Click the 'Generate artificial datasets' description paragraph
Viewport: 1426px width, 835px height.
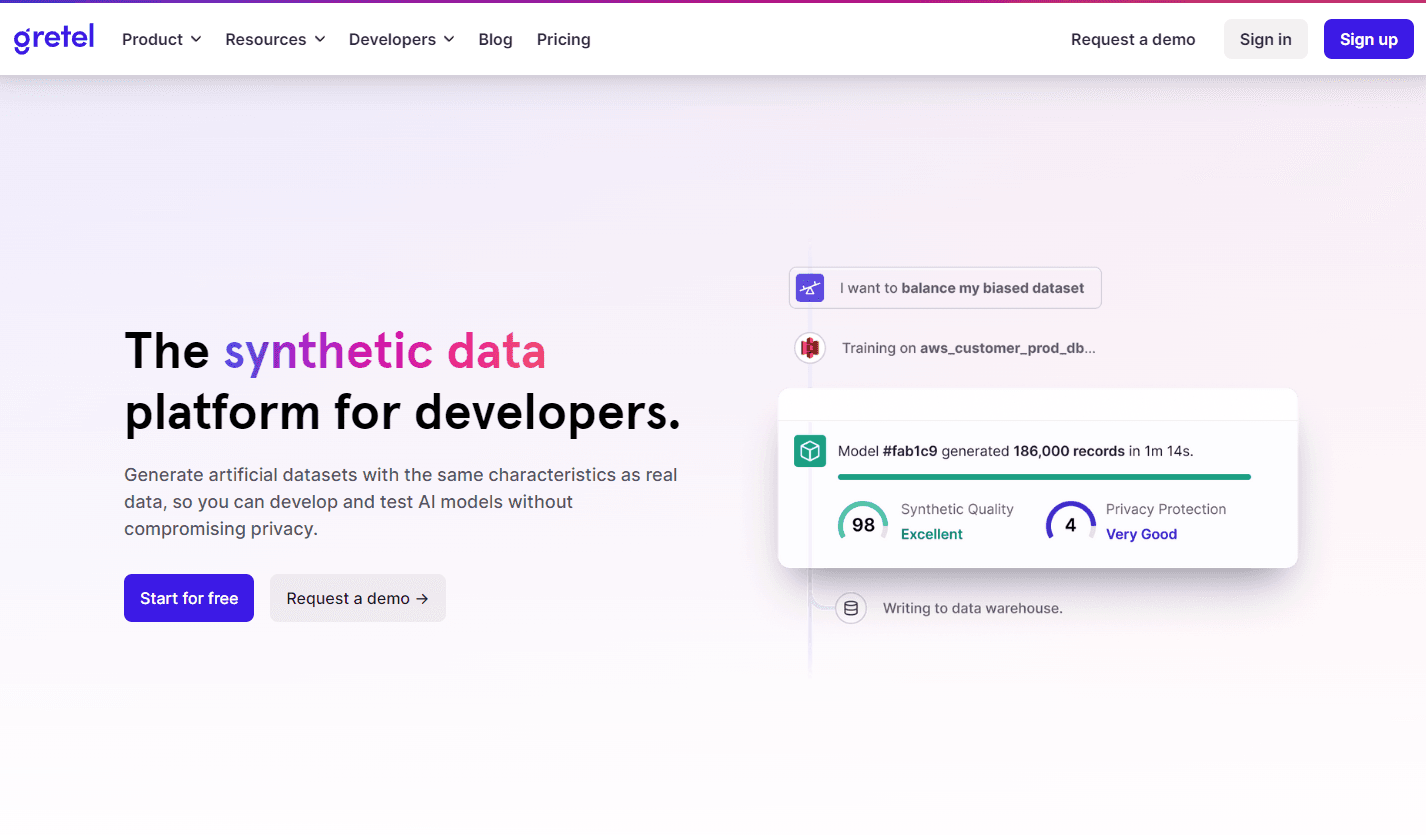point(401,502)
